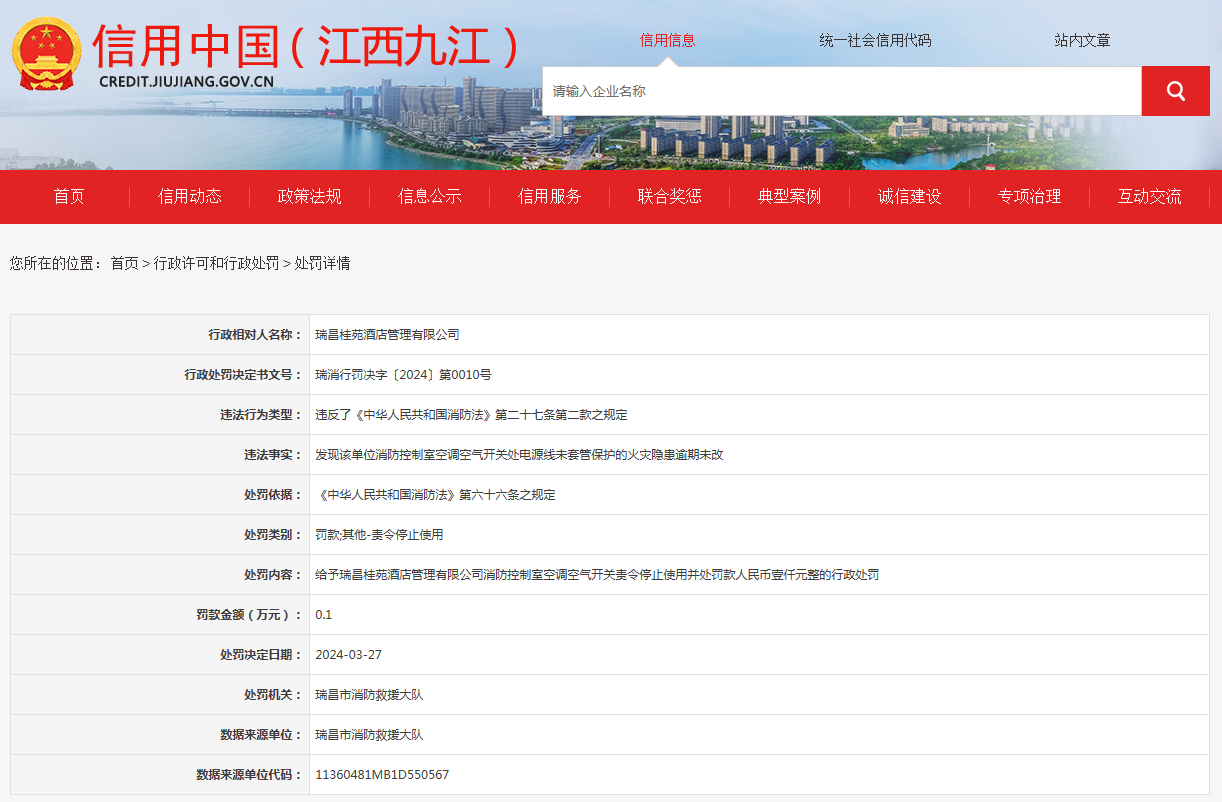Click the 行政许可和行政处罚 breadcrumb link
Image resolution: width=1222 pixels, height=802 pixels.
pyautogui.click(x=216, y=263)
